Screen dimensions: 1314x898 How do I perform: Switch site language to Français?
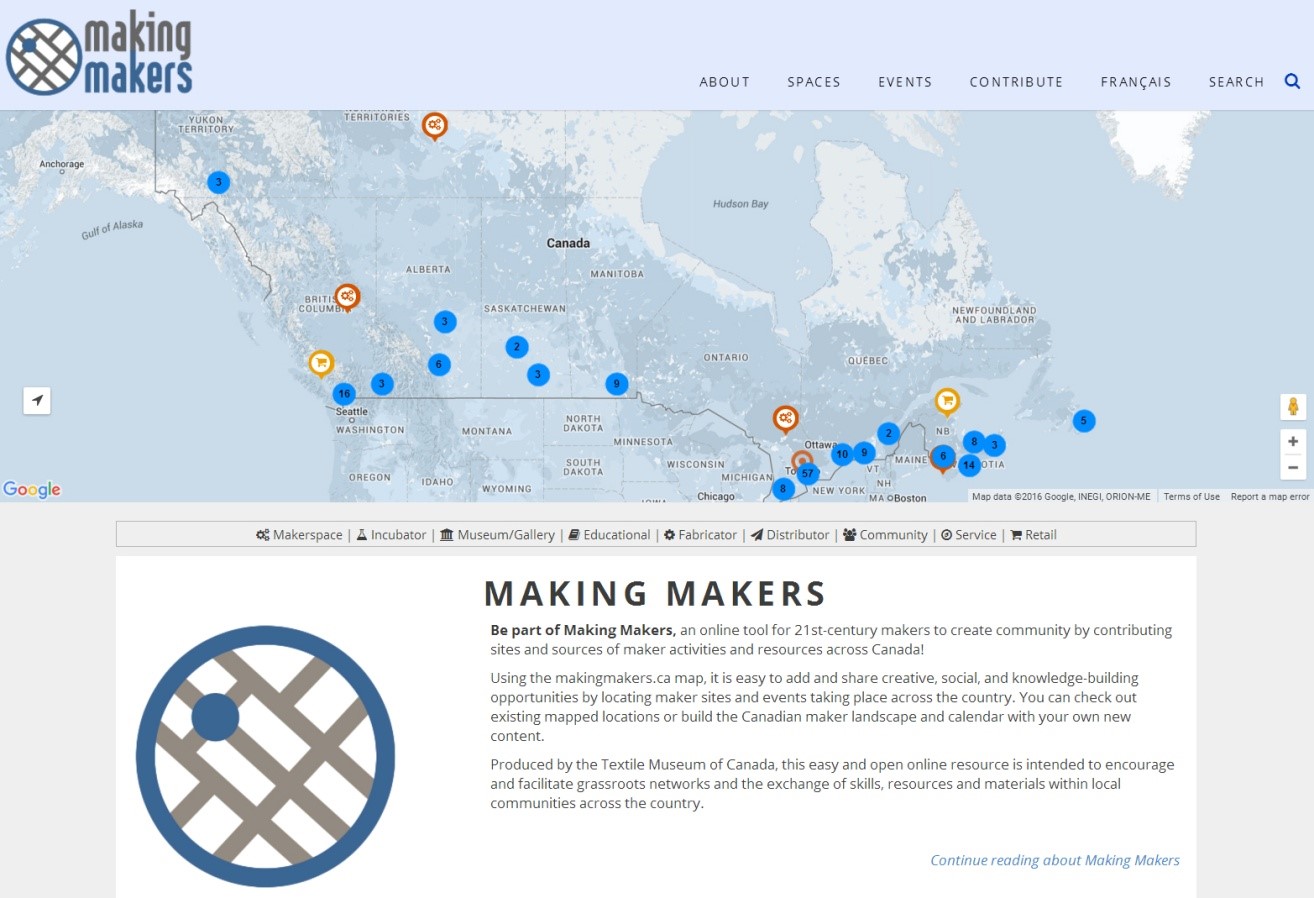[1135, 82]
